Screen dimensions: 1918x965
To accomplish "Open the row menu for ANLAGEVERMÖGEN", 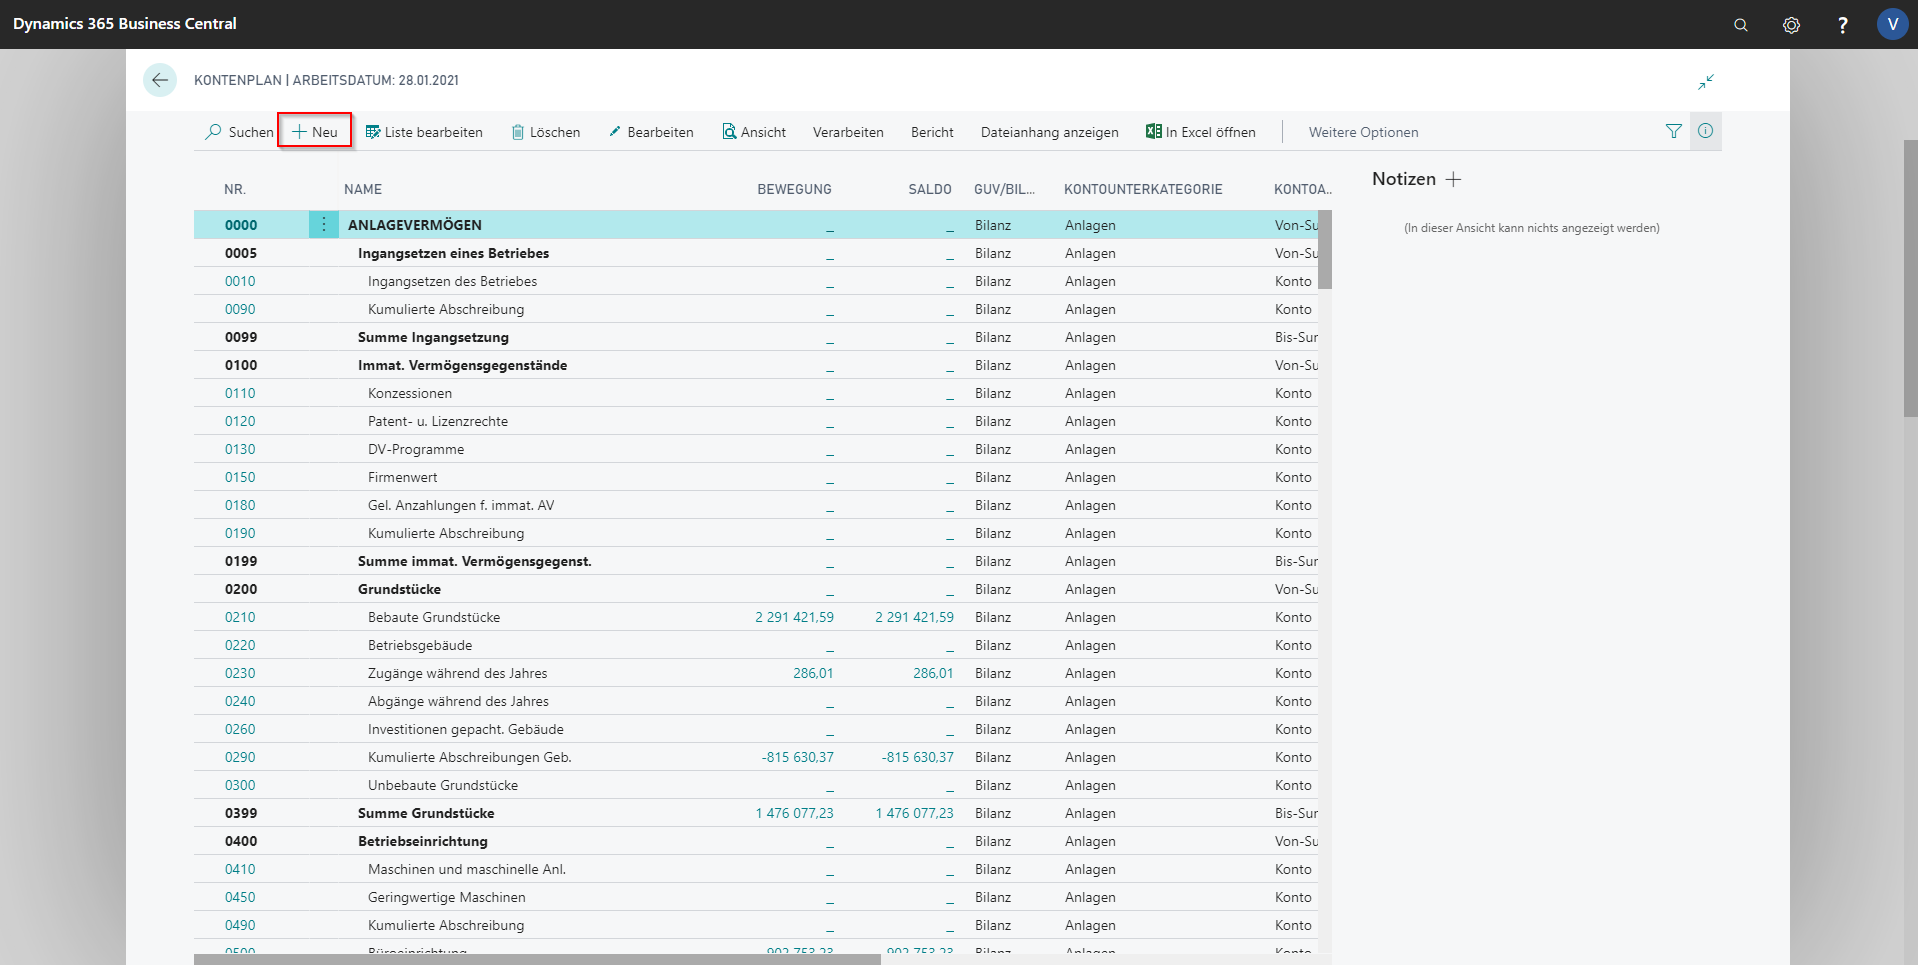I will coord(324,225).
